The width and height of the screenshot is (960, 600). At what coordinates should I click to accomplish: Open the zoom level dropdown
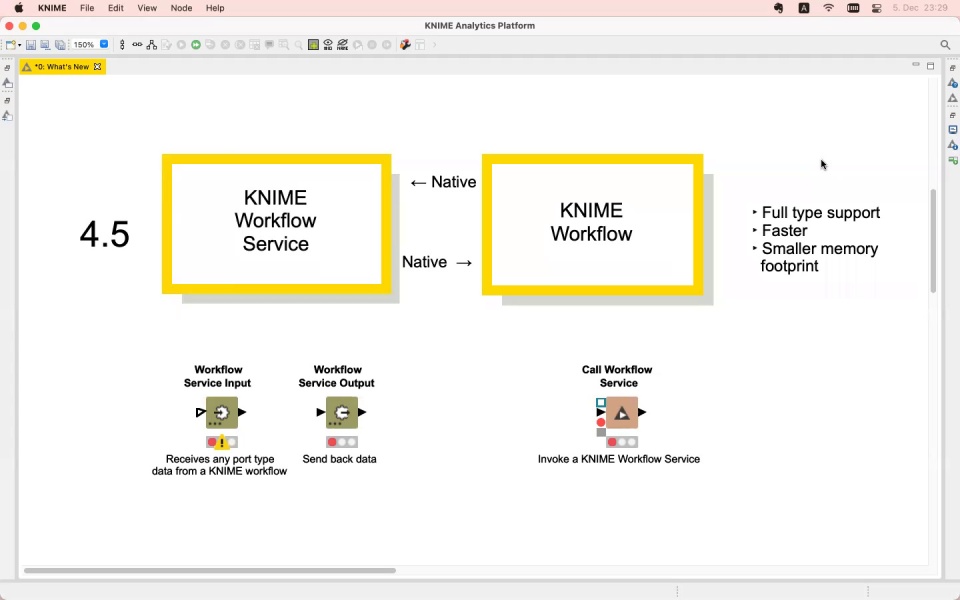pyautogui.click(x=104, y=44)
